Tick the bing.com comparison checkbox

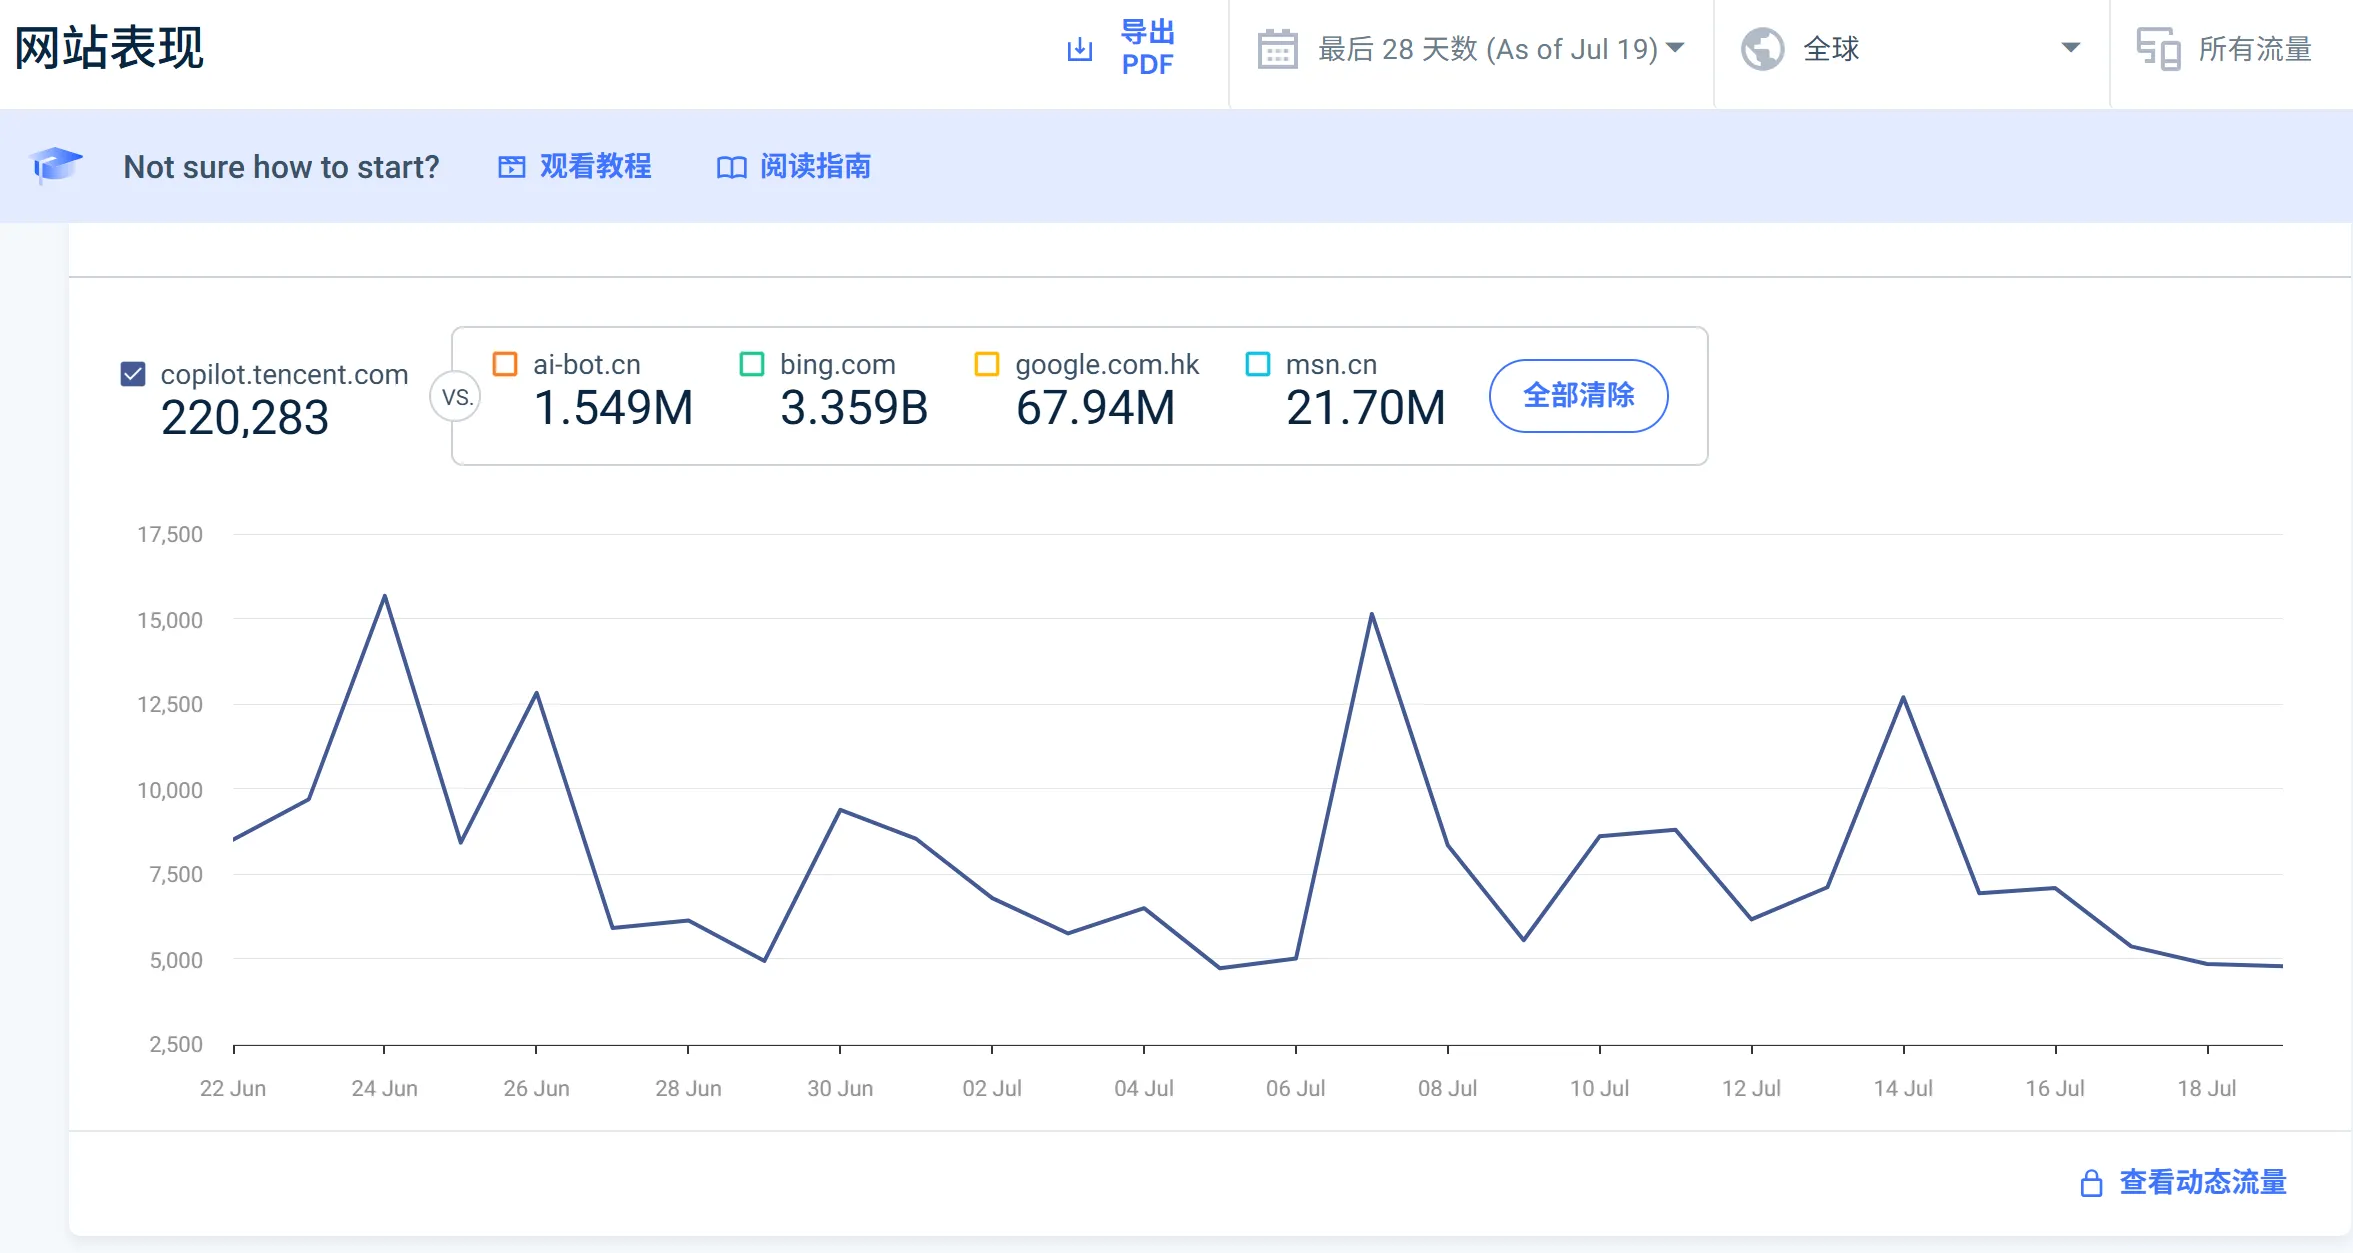coord(751,364)
